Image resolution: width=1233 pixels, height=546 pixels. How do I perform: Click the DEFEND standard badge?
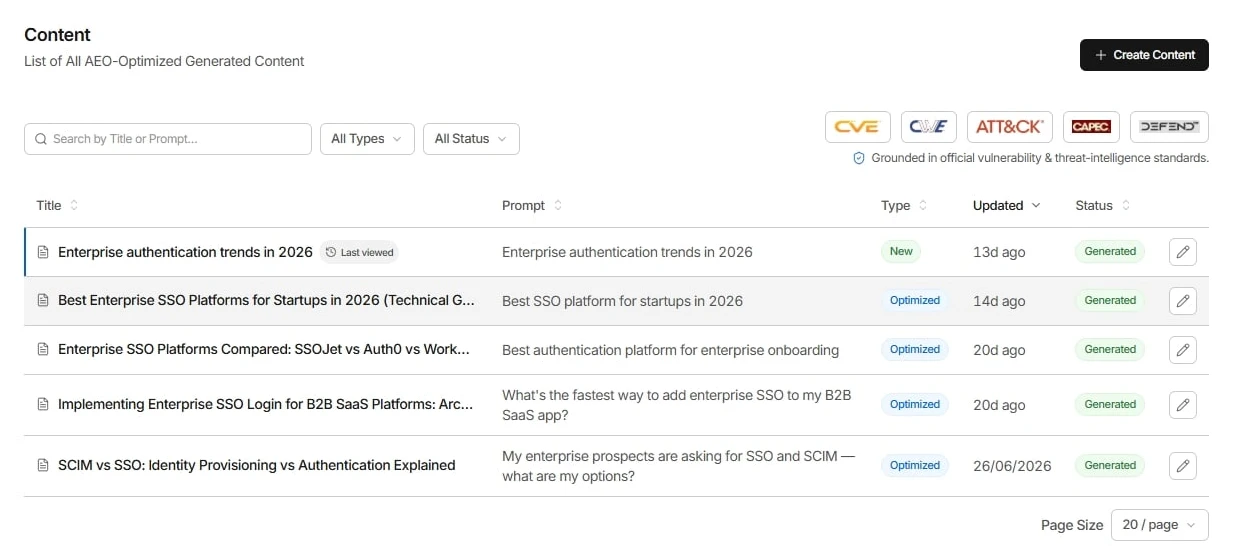tap(1169, 127)
